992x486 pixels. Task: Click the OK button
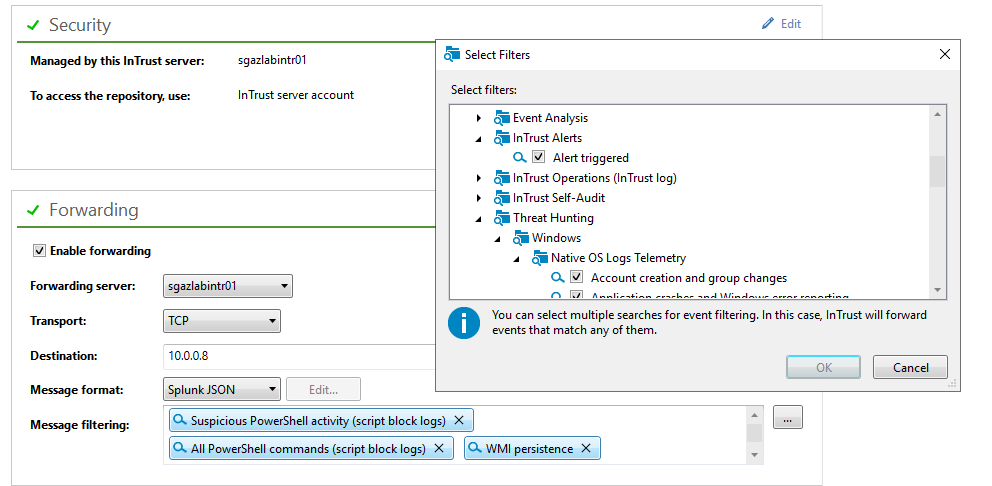(x=823, y=367)
